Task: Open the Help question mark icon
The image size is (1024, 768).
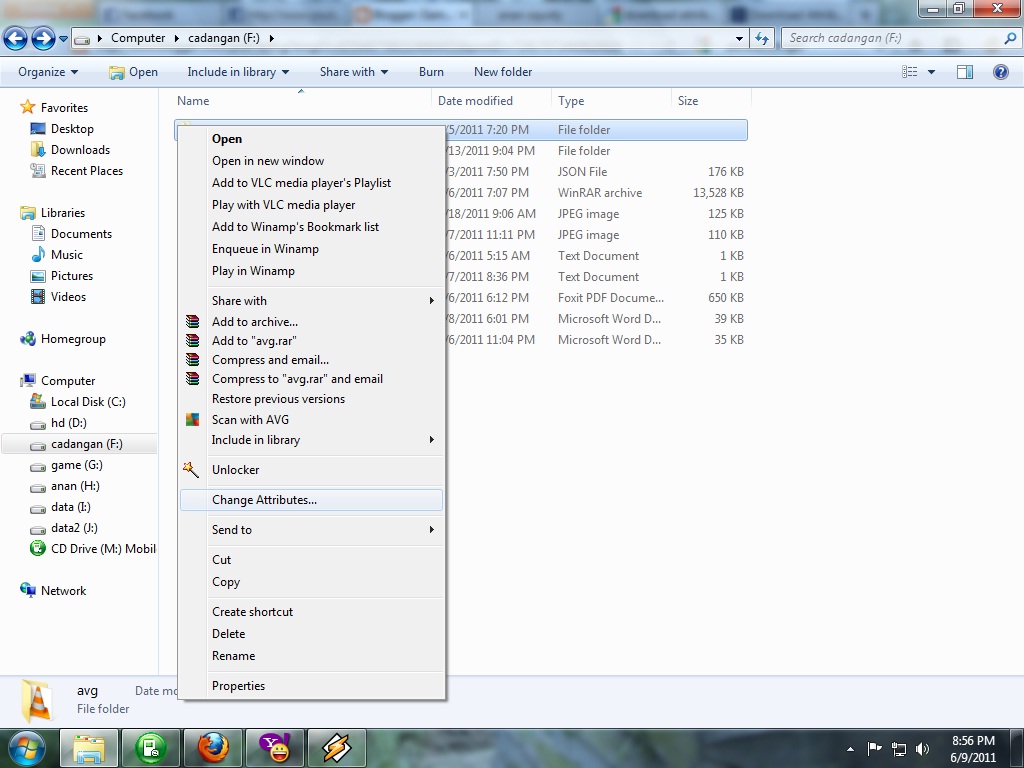Action: 1000,72
